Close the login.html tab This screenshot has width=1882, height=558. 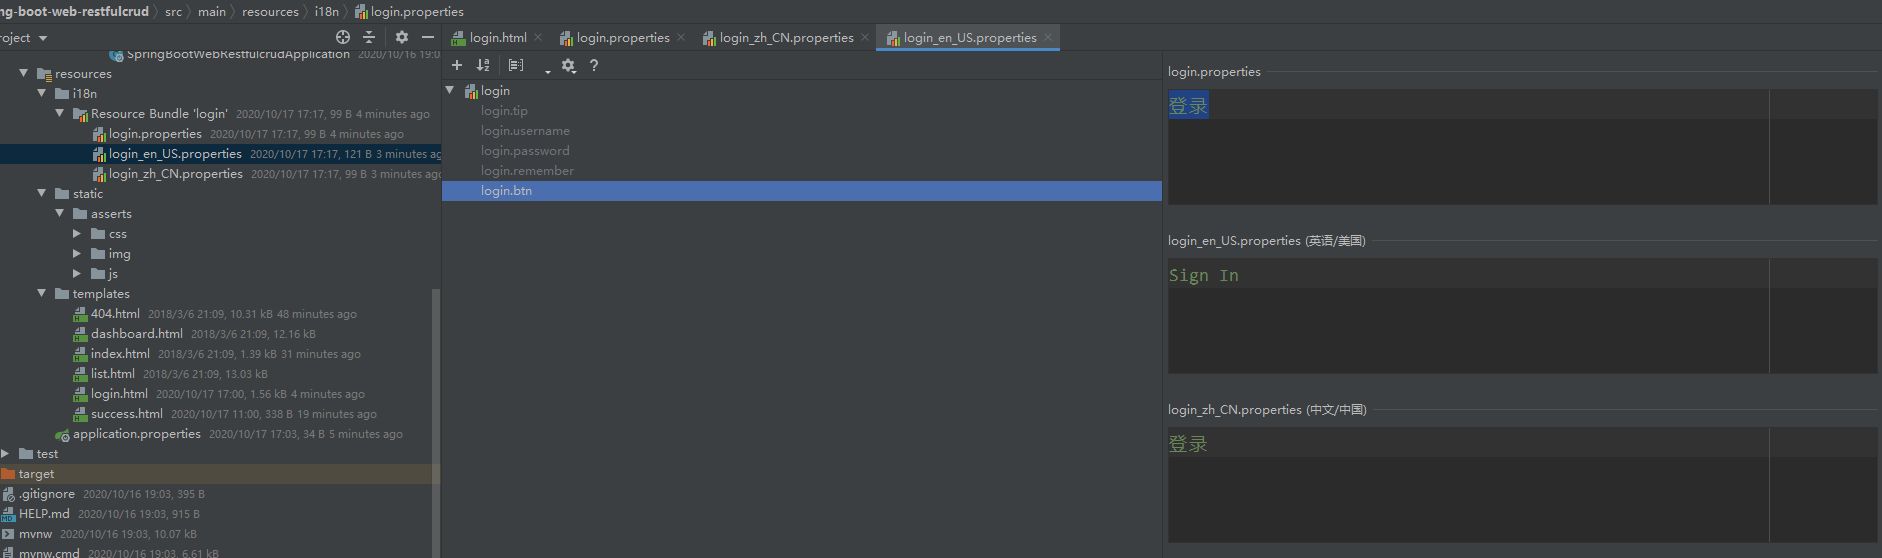[538, 37]
